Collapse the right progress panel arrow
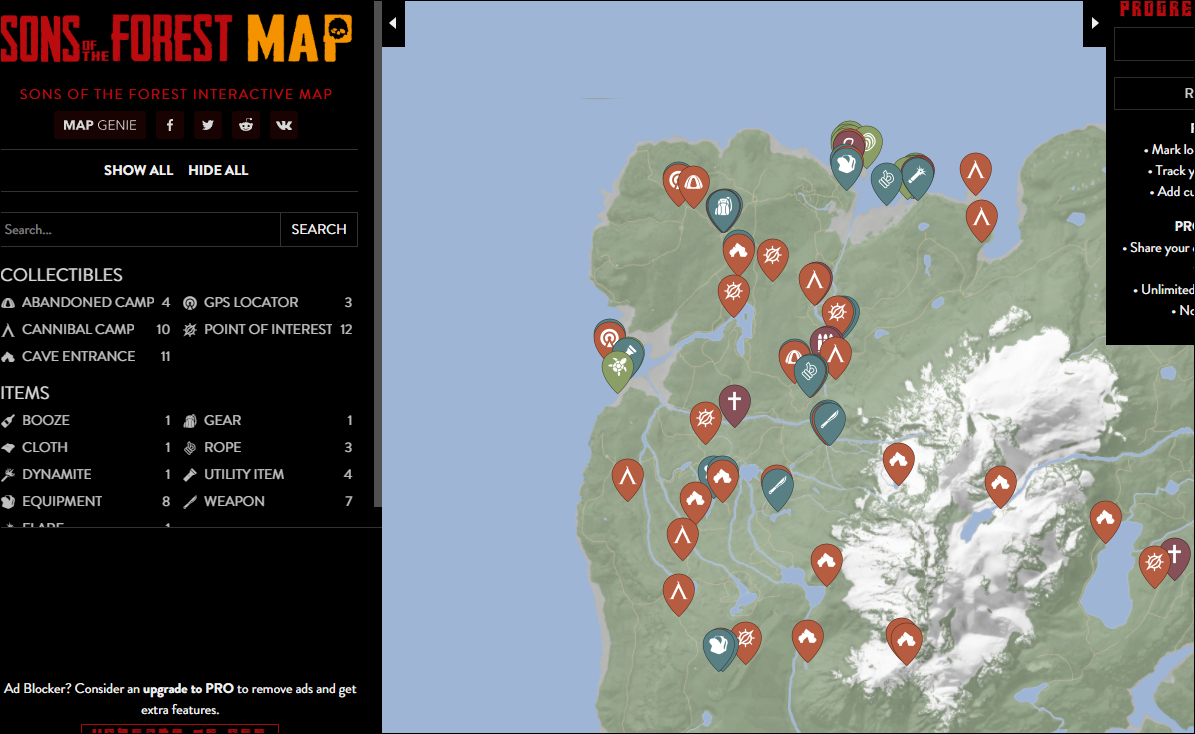Image resolution: width=1195 pixels, height=734 pixels. pos(1094,23)
